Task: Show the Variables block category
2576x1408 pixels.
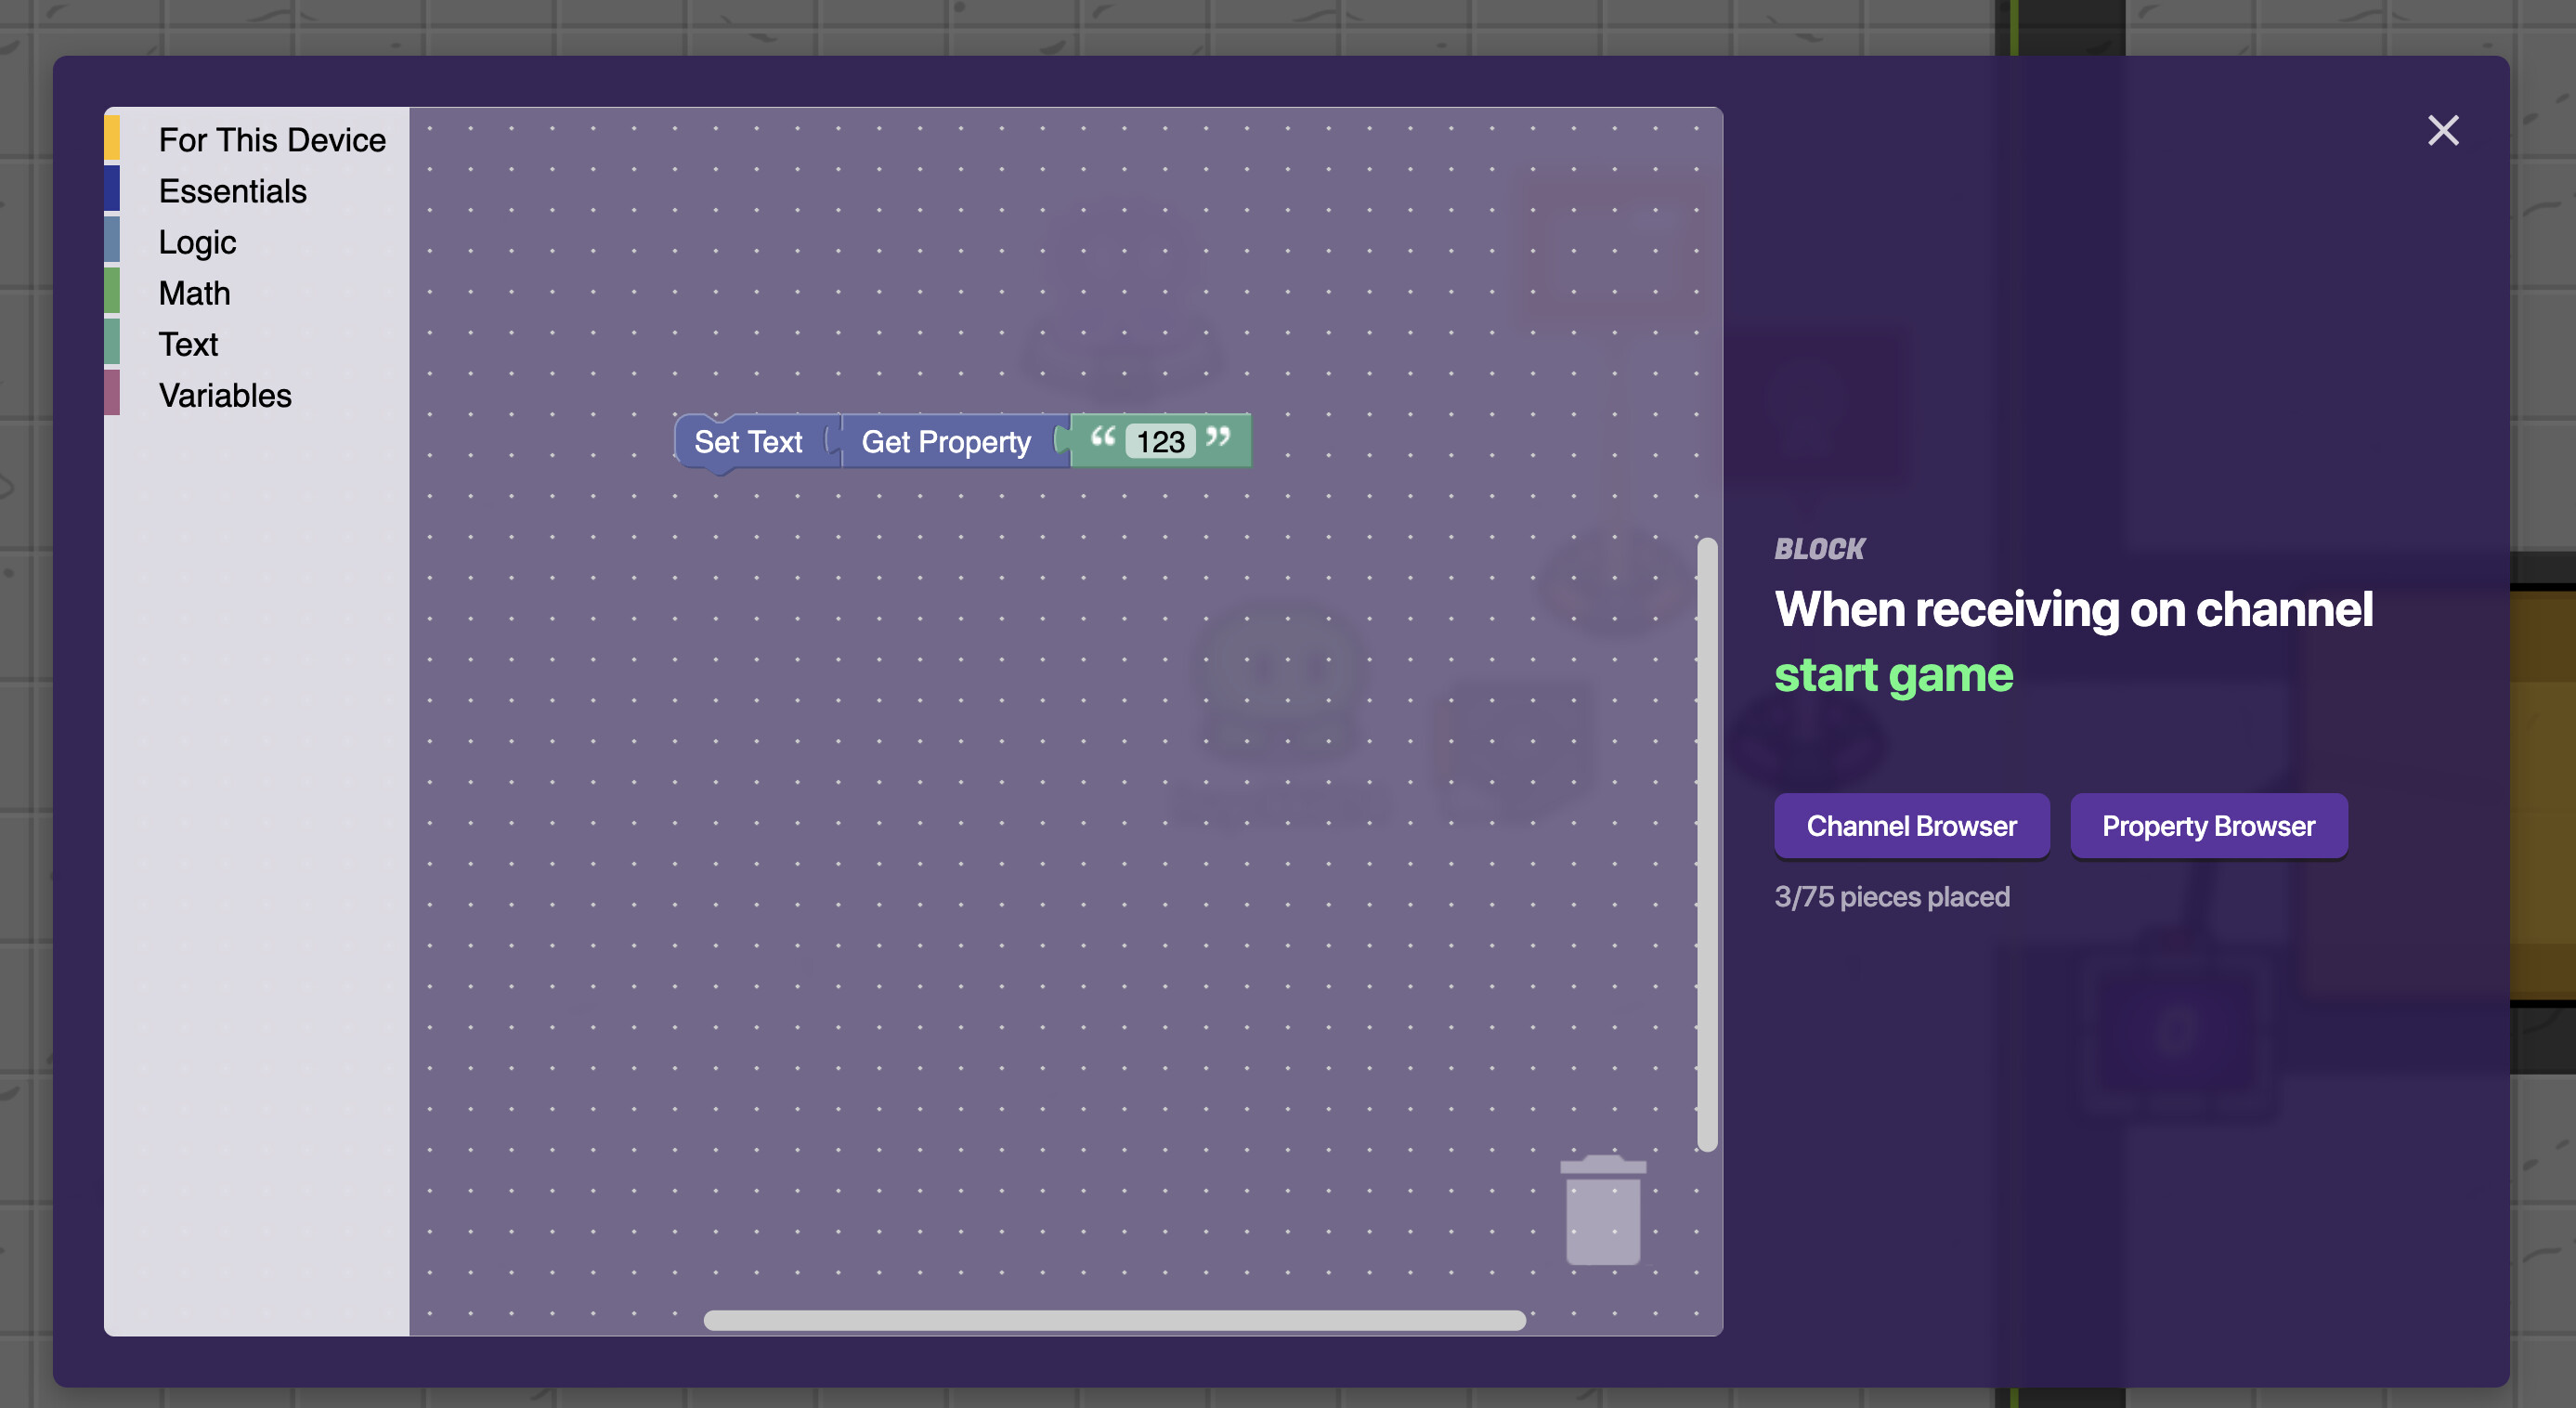Action: coord(225,395)
